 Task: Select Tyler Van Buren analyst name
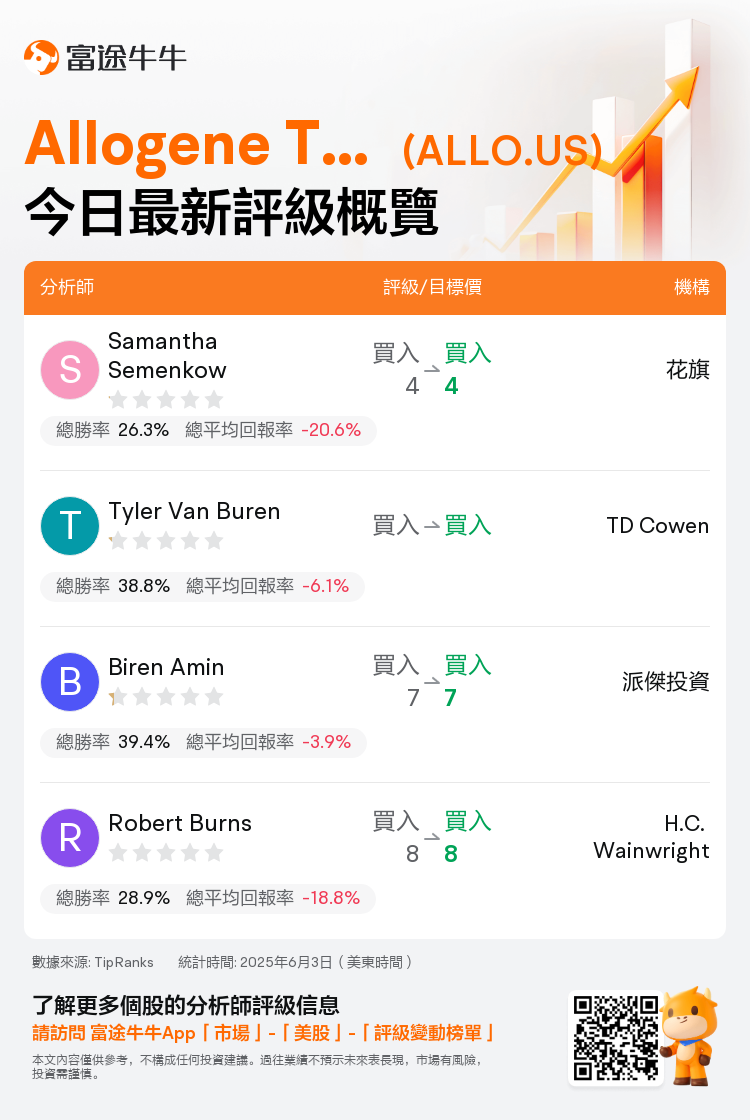tap(194, 511)
